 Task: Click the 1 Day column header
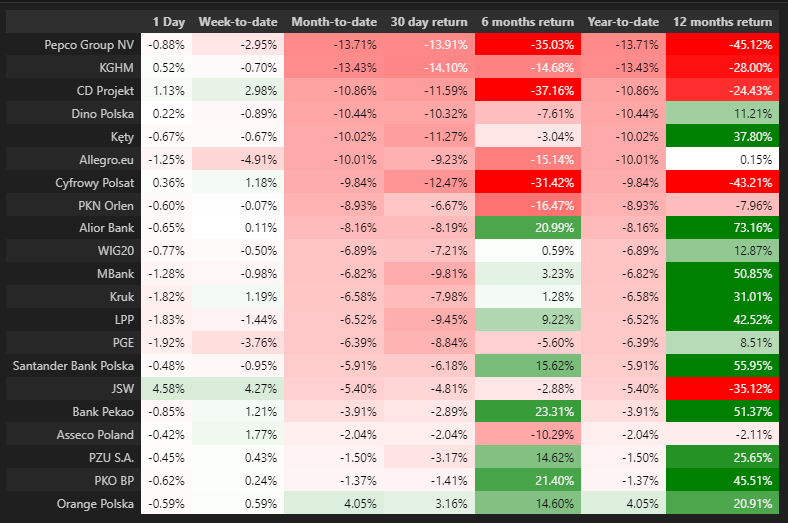[x=167, y=22]
